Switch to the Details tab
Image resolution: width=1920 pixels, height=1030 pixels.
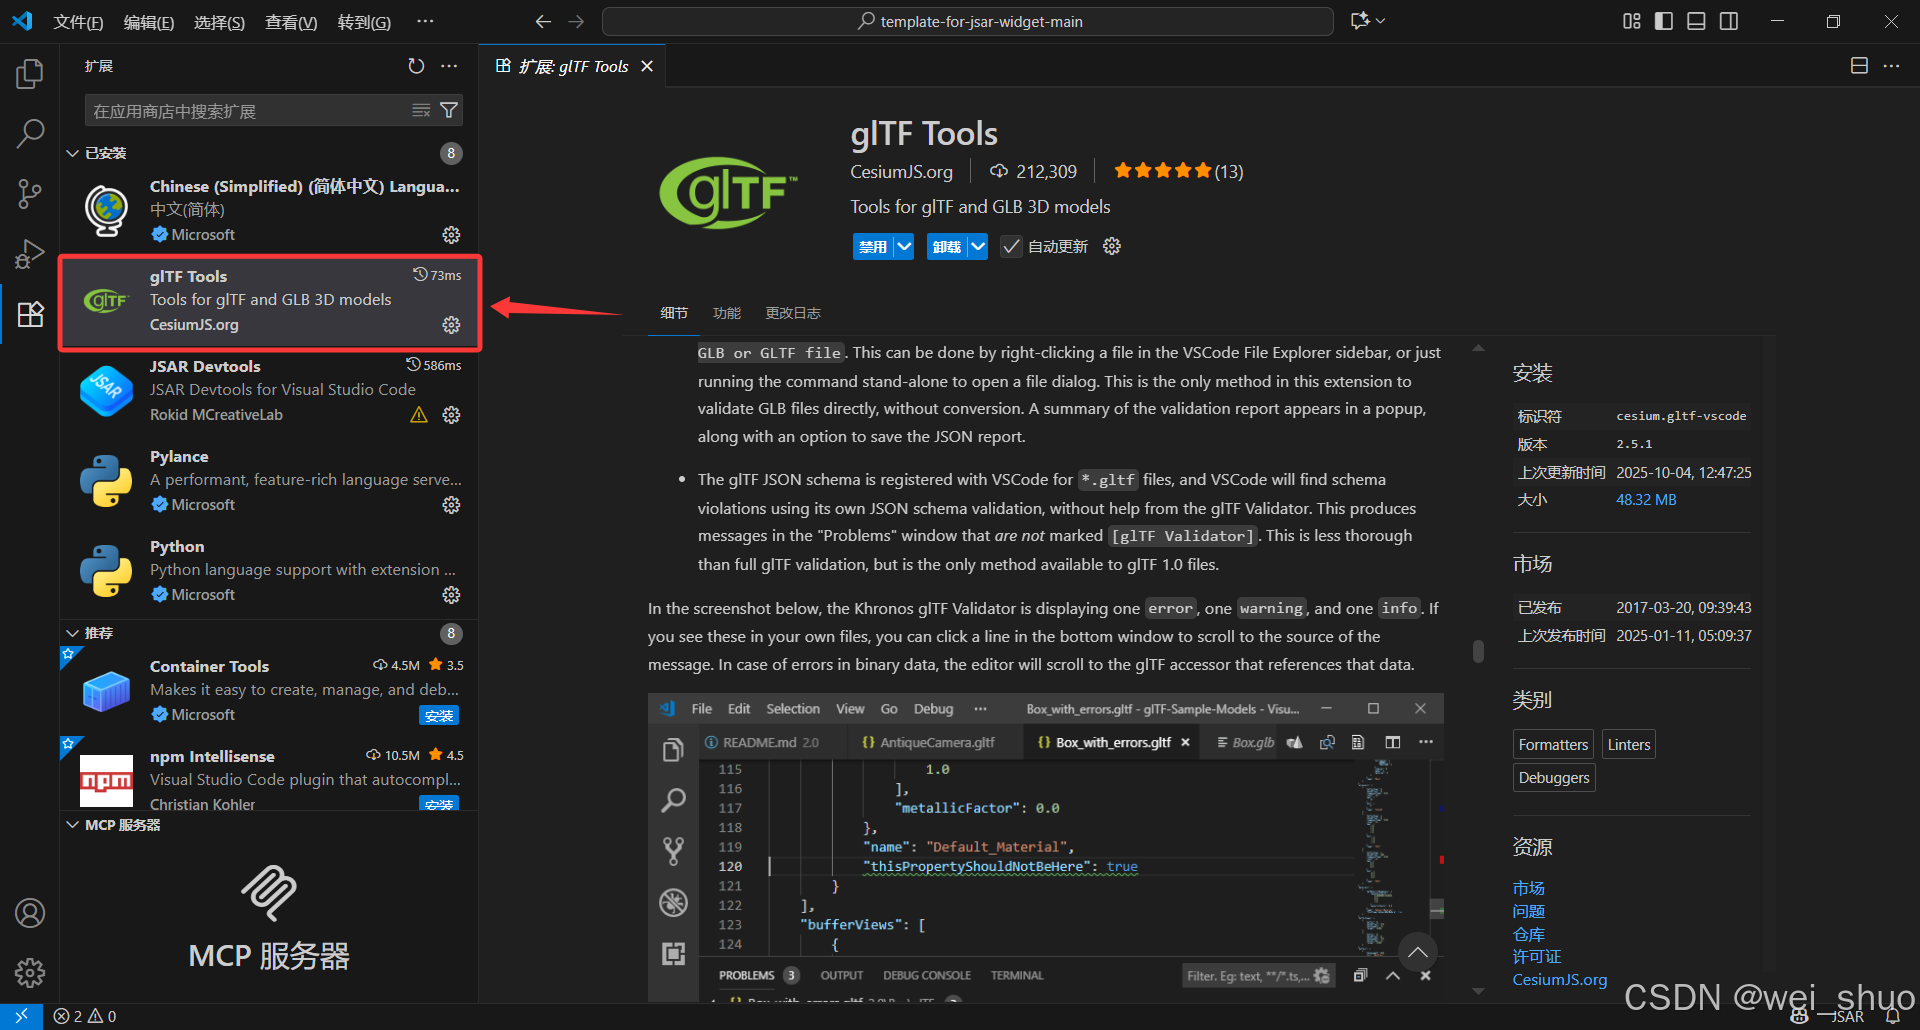pos(674,313)
